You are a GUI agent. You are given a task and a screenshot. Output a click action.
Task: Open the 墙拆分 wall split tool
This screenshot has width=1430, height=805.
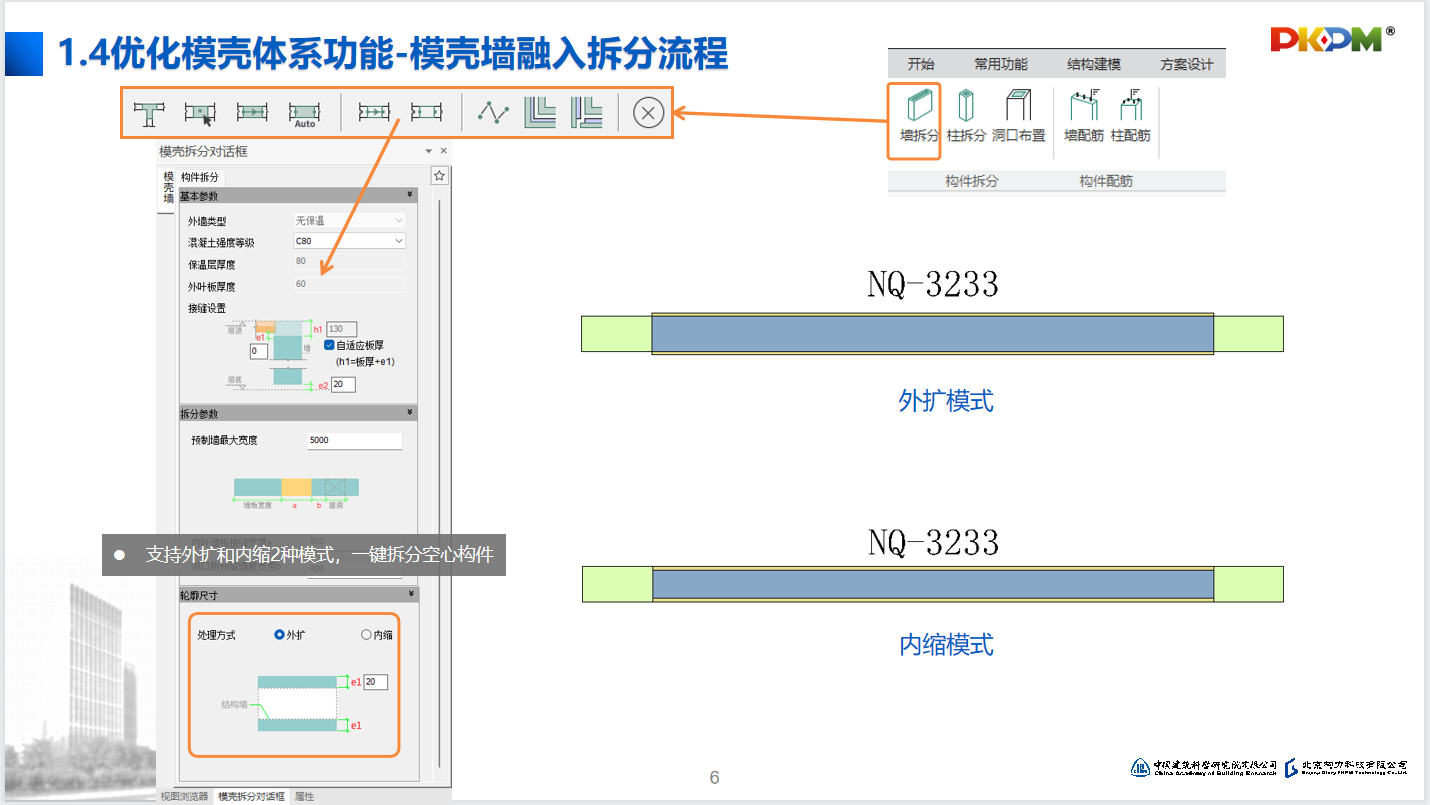coord(919,119)
